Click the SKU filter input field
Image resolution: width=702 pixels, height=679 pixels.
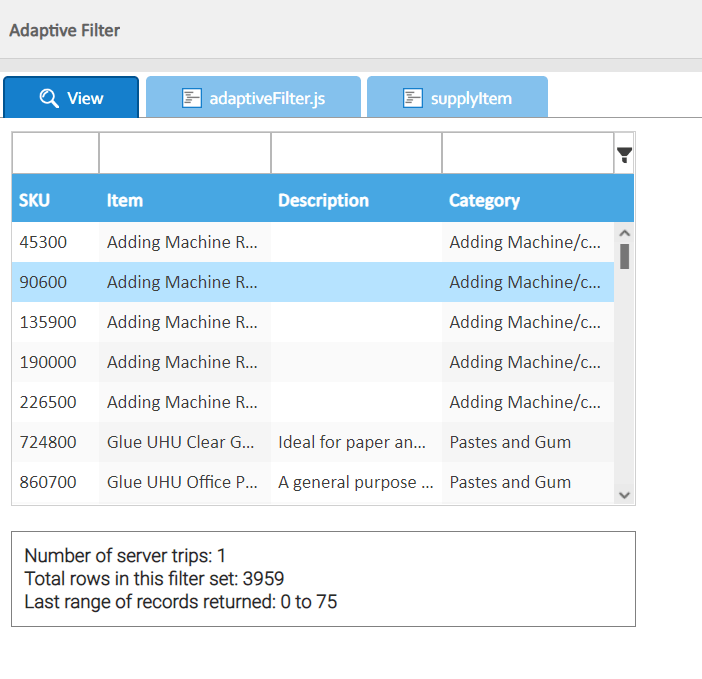click(x=55, y=153)
